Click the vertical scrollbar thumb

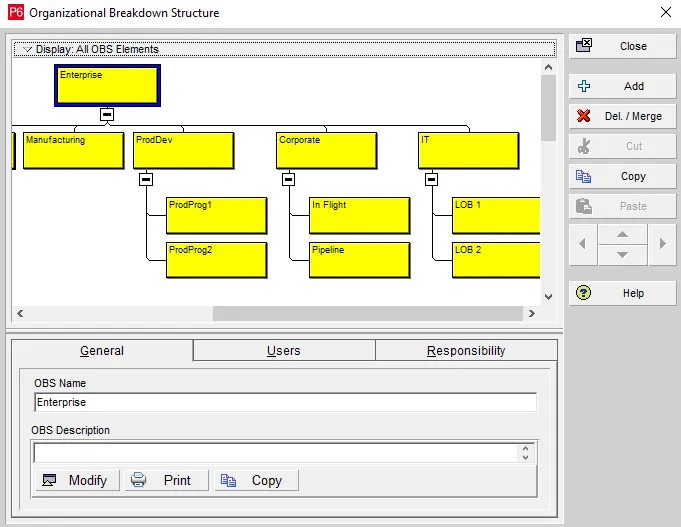click(548, 108)
